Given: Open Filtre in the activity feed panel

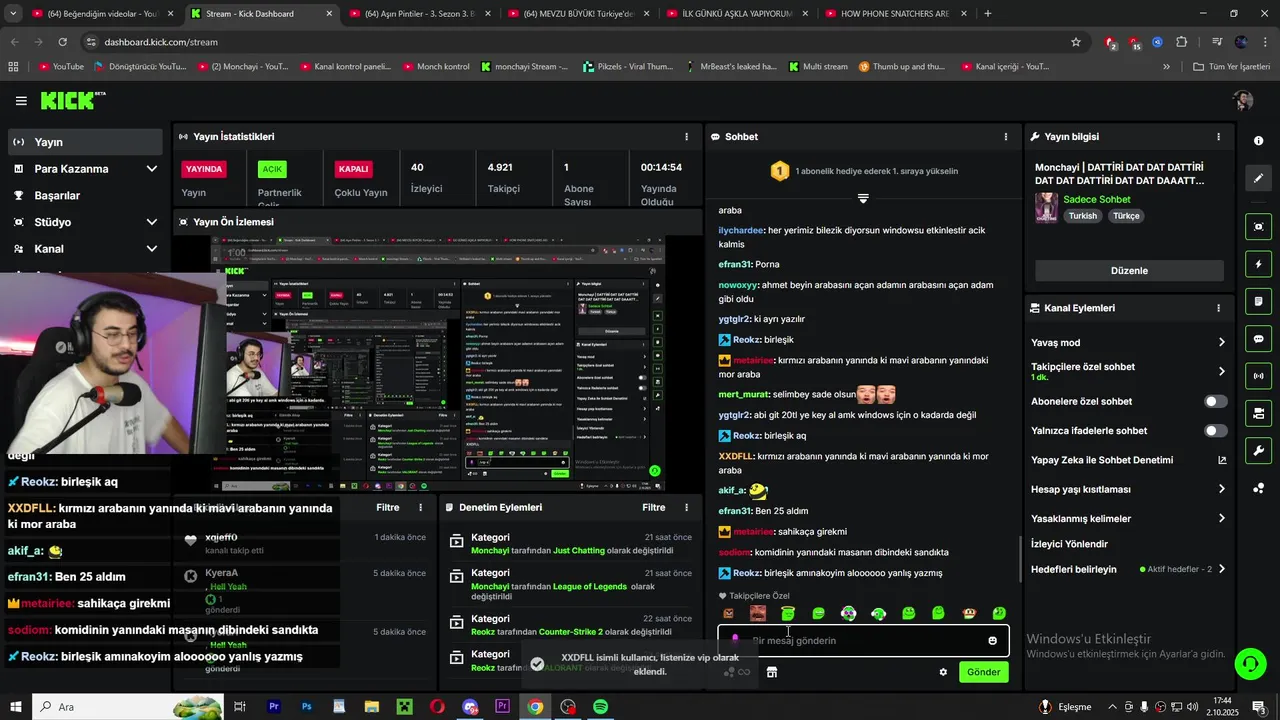Looking at the screenshot, I should pos(388,508).
